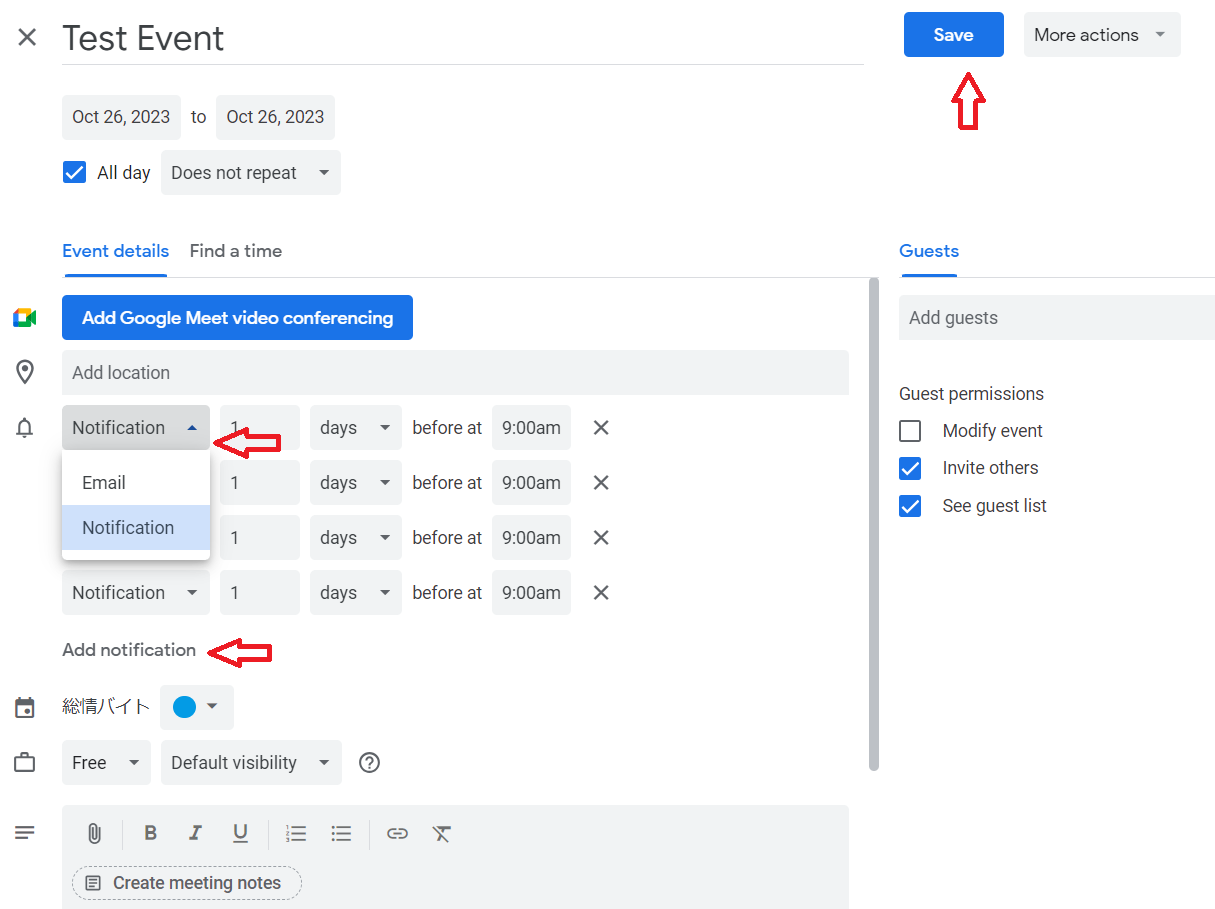1215x909 pixels.
Task: Click the Add location field
Action: click(455, 373)
